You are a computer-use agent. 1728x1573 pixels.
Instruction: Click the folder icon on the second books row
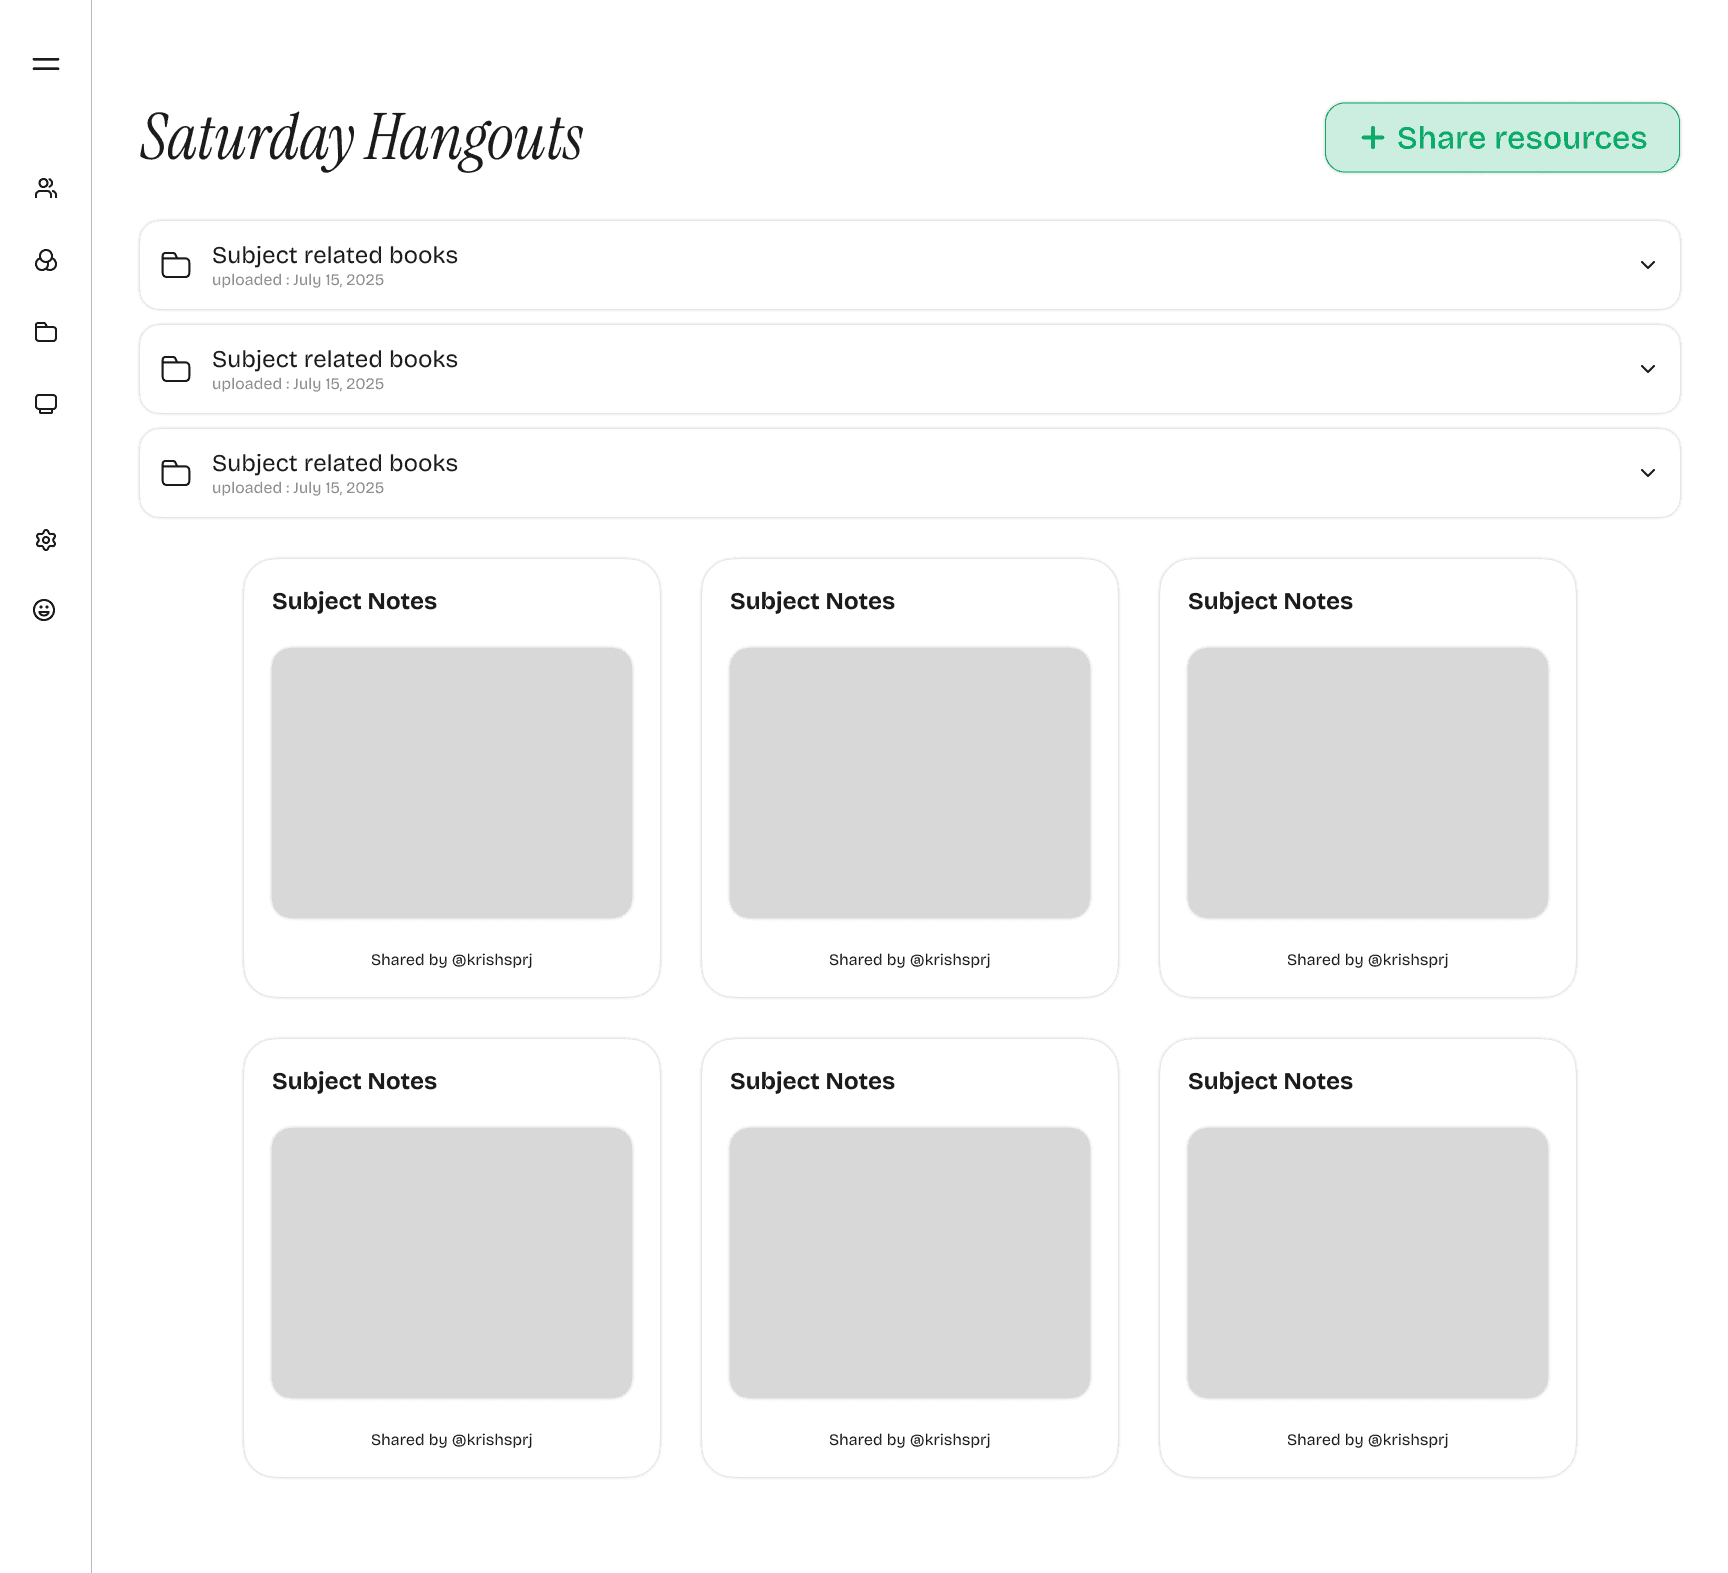[x=176, y=369]
